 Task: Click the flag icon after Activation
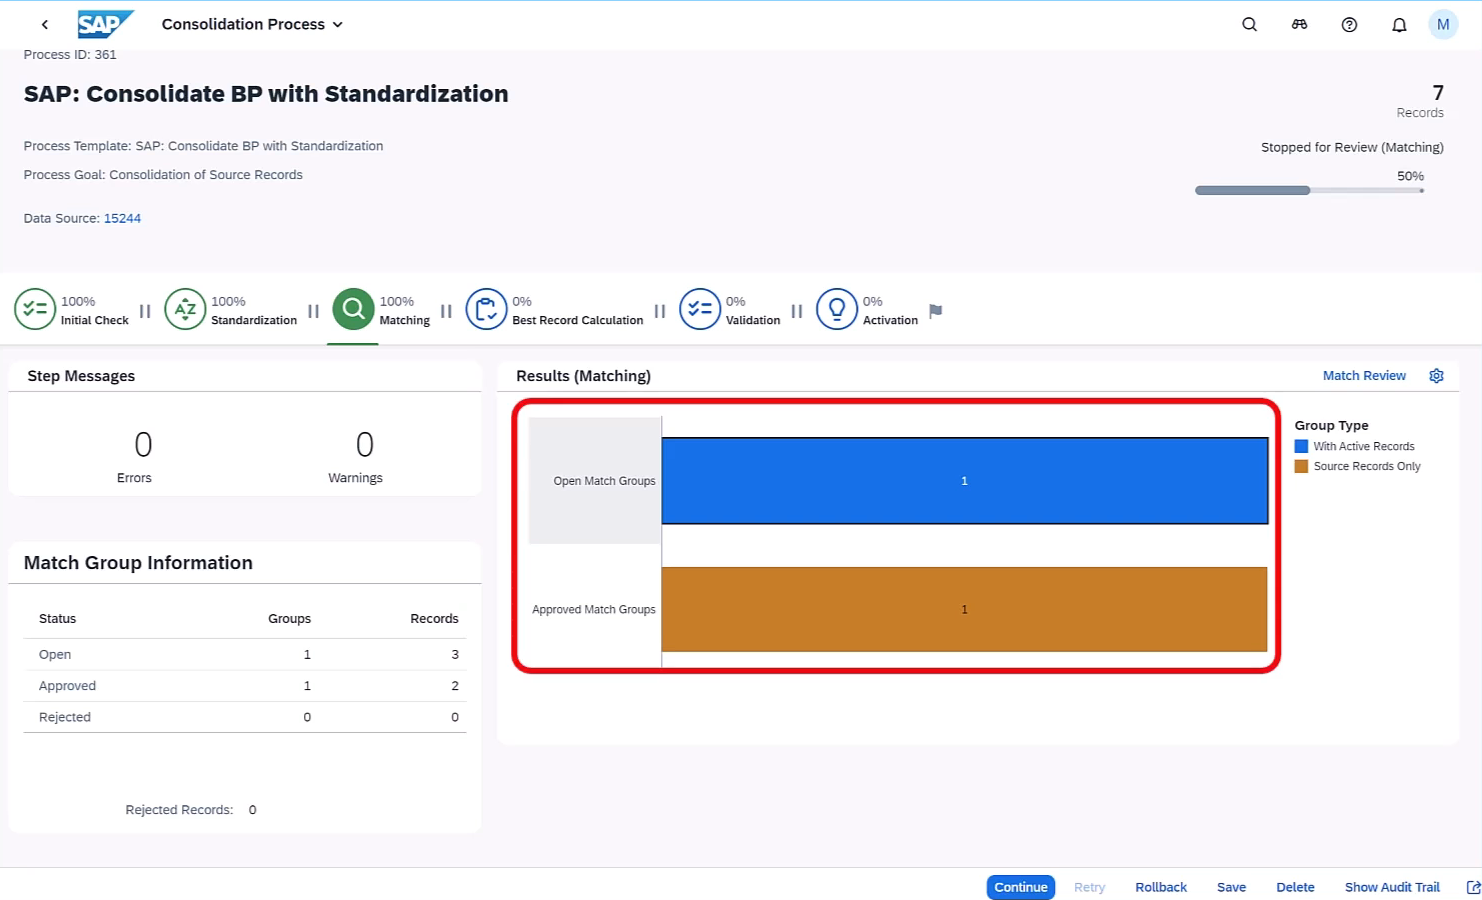(x=935, y=311)
